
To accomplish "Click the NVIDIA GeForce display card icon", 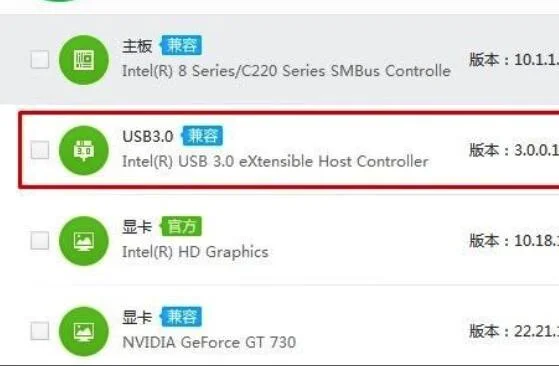I will tap(84, 331).
